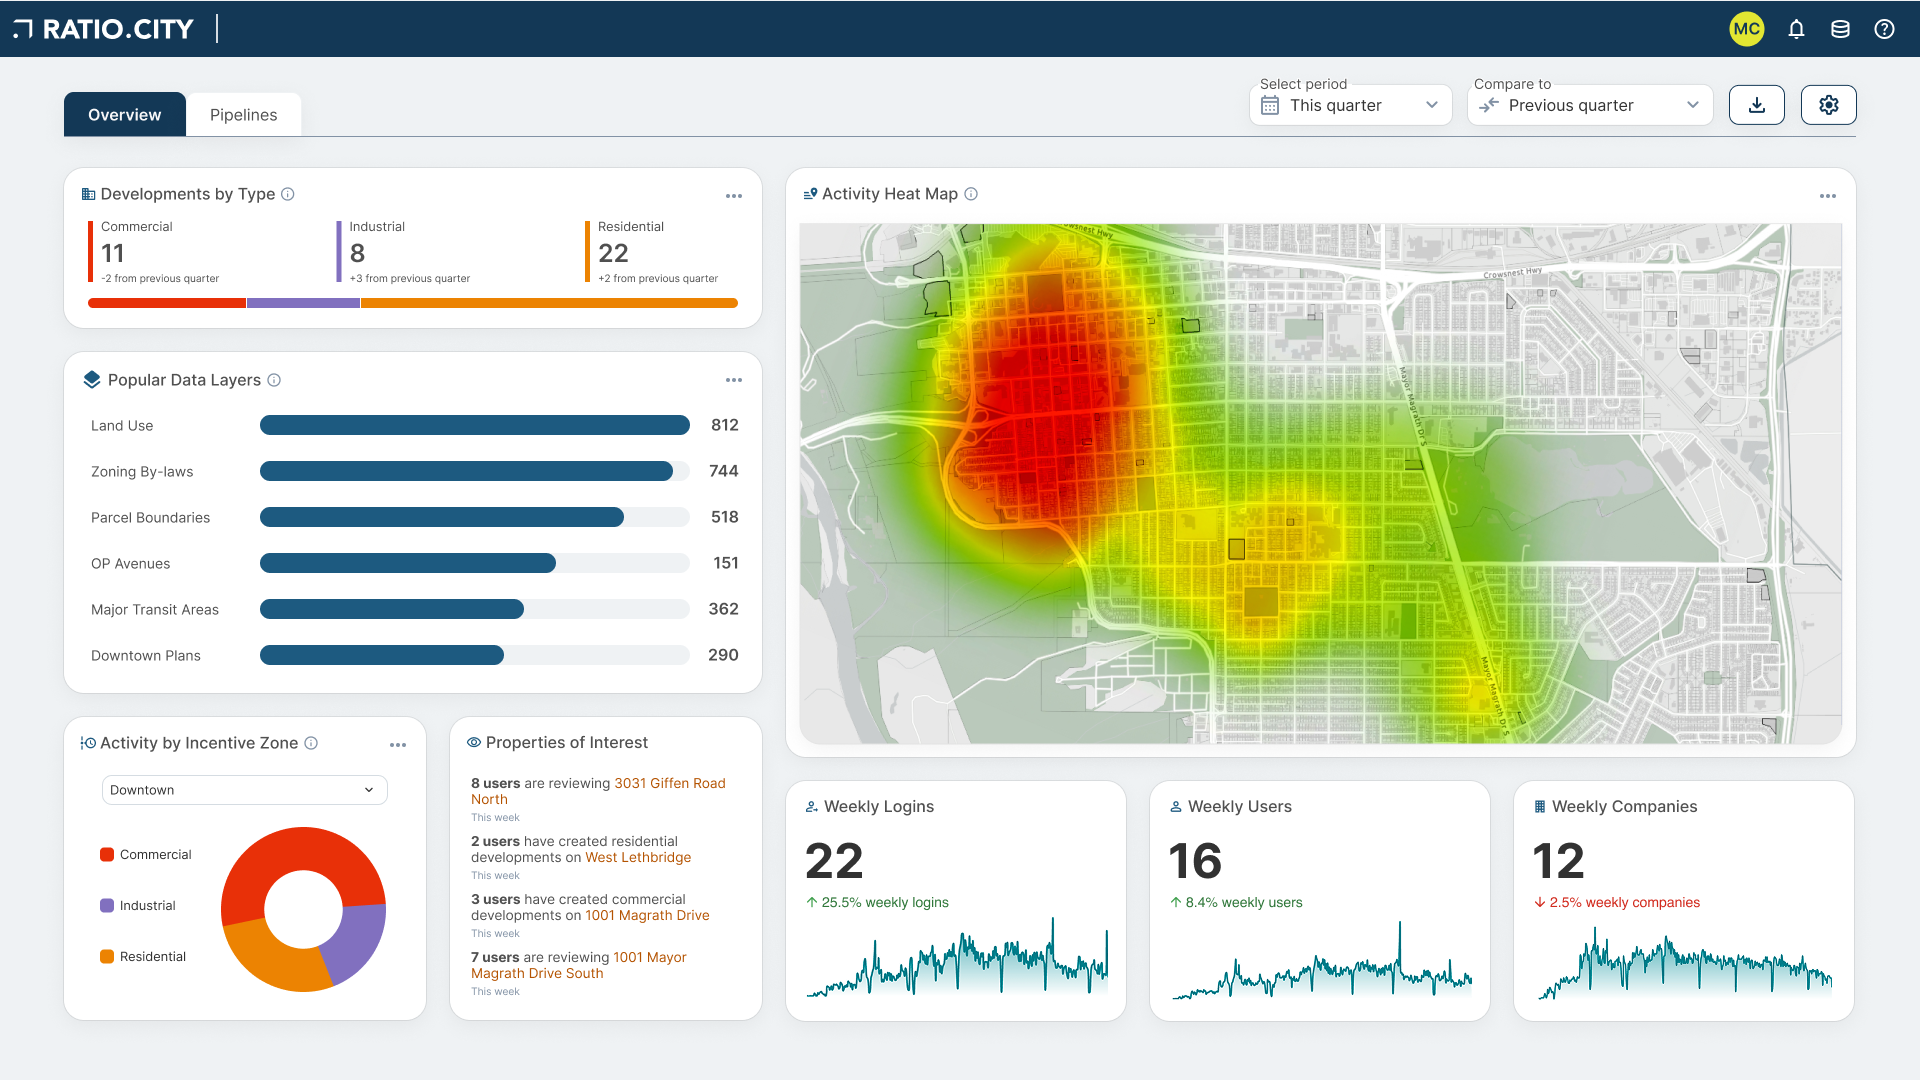Image resolution: width=1920 pixels, height=1080 pixels.
Task: Open the Downtown incentive zone dropdown
Action: pyautogui.click(x=245, y=790)
